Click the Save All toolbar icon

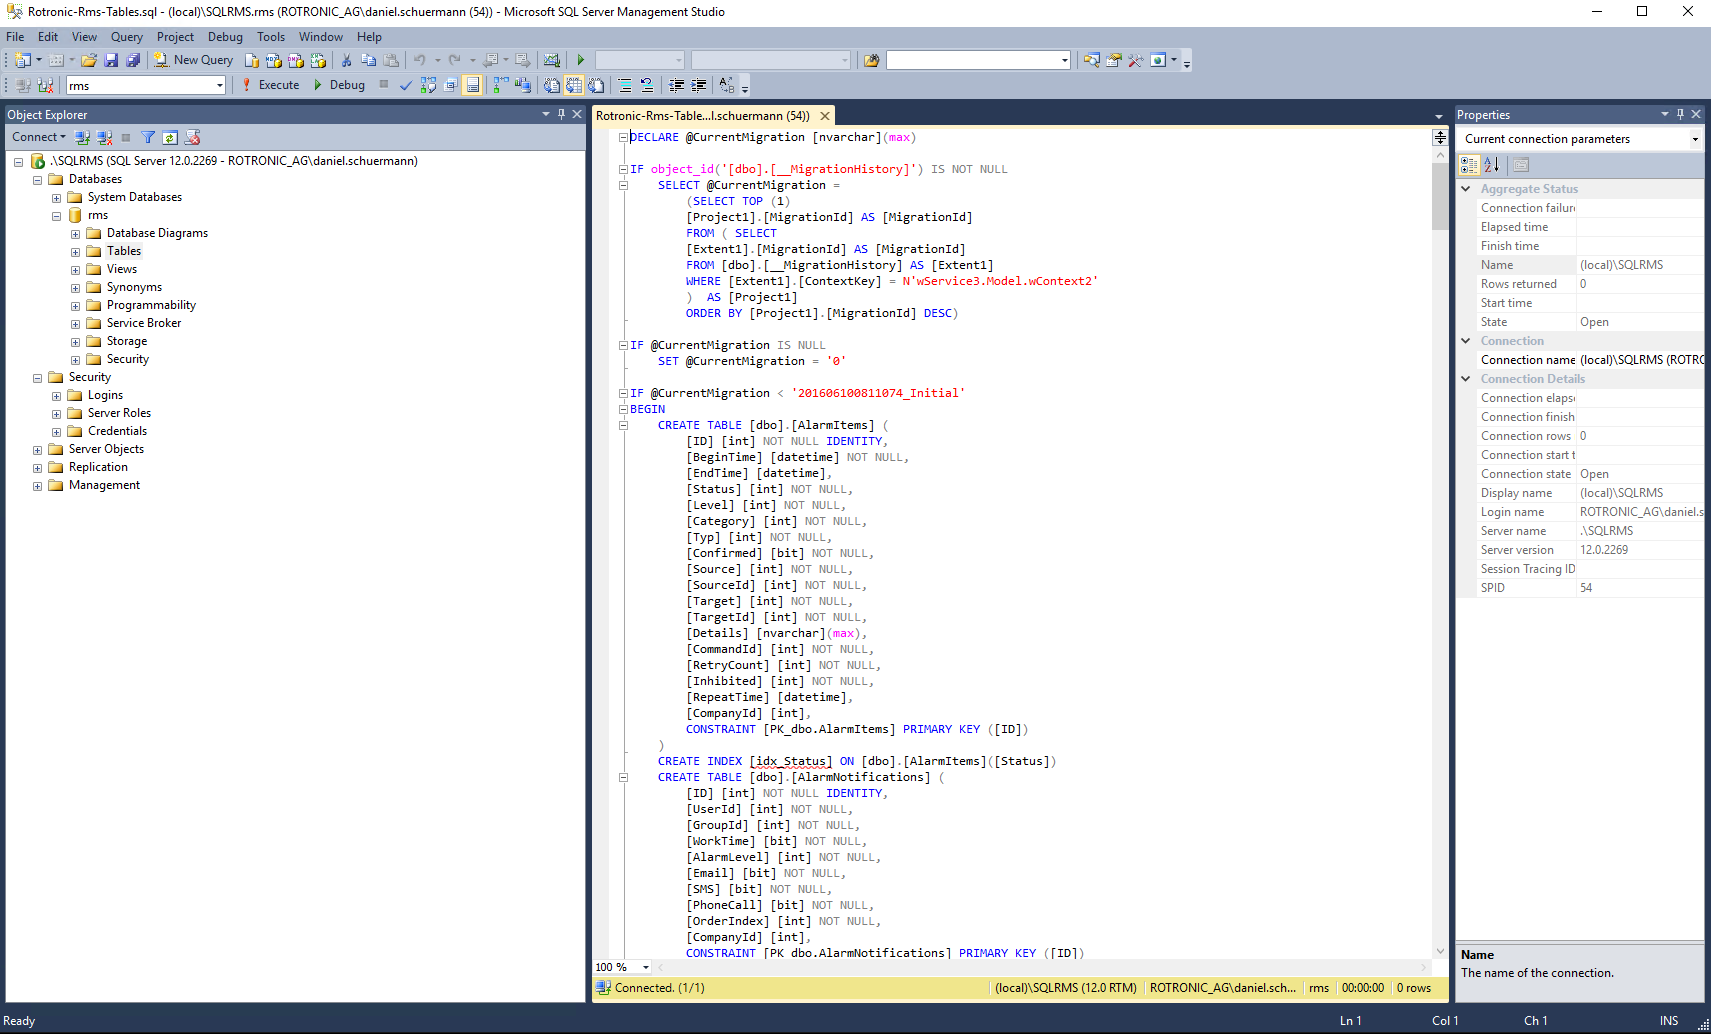[133, 60]
